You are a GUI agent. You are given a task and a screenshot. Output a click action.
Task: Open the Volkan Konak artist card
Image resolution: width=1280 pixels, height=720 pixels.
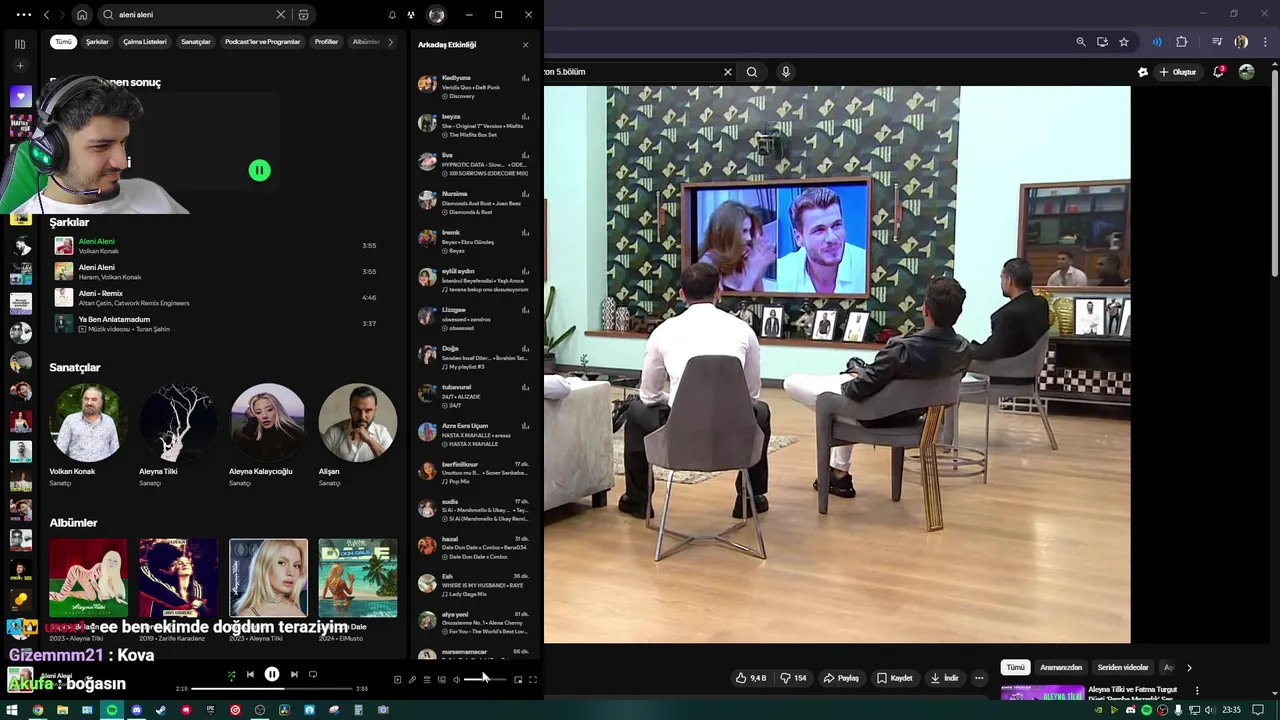(x=88, y=435)
